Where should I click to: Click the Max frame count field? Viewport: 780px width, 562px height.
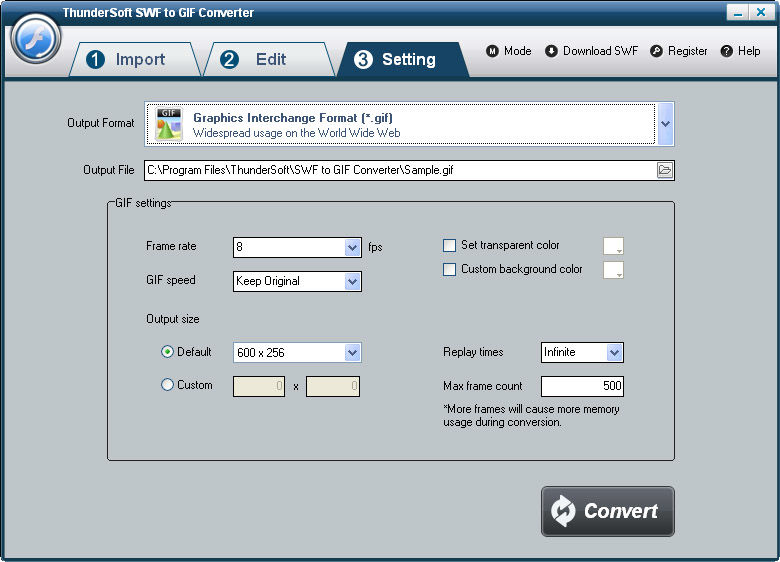click(582, 386)
